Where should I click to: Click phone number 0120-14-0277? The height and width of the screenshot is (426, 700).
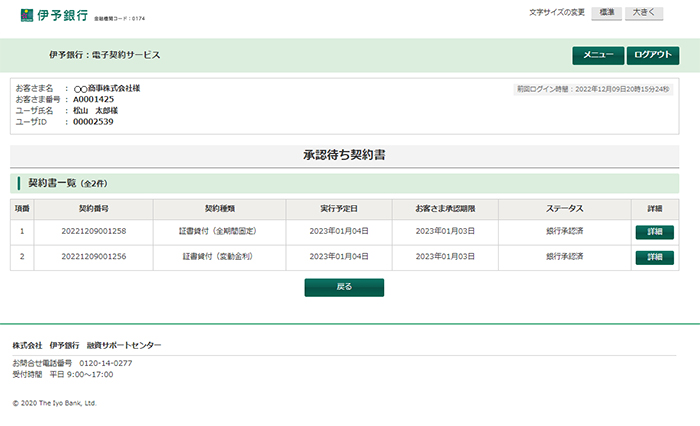tap(106, 363)
